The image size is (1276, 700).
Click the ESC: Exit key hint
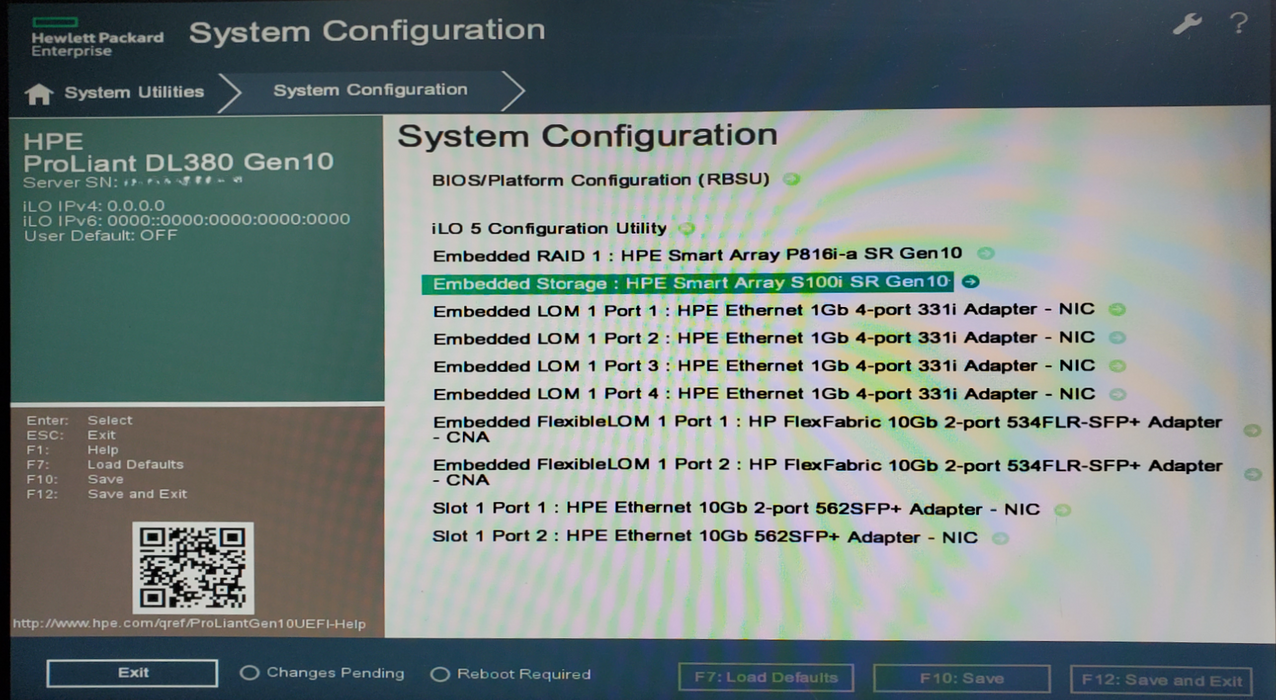point(71,435)
